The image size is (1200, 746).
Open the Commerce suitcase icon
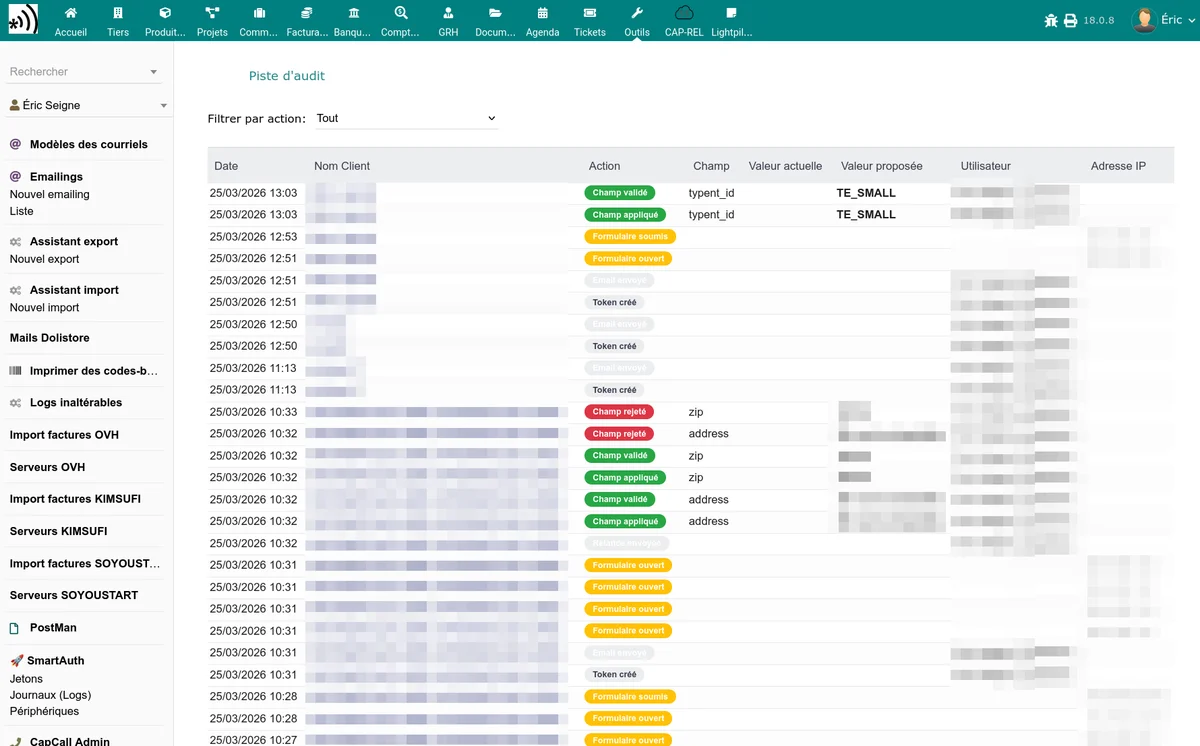(x=259, y=13)
